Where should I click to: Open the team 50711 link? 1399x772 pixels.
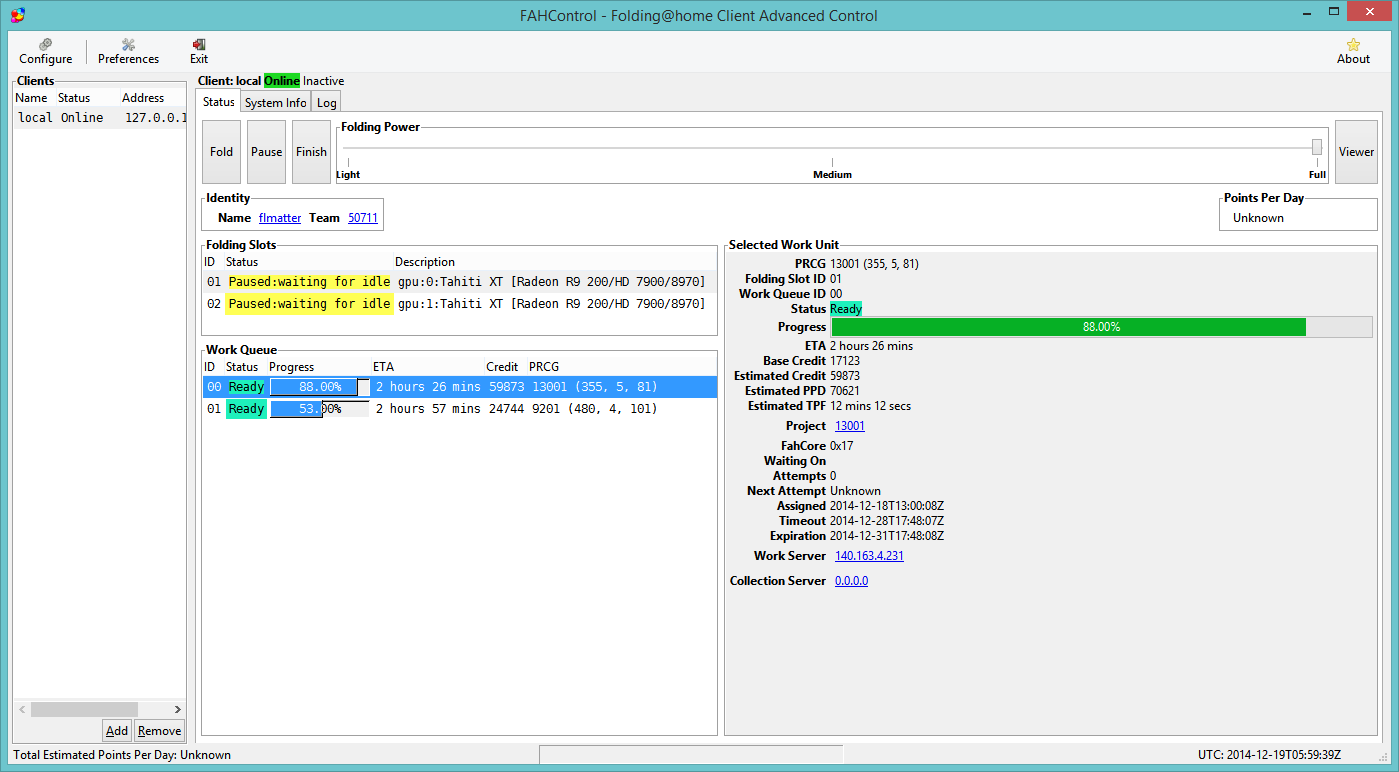(x=363, y=218)
